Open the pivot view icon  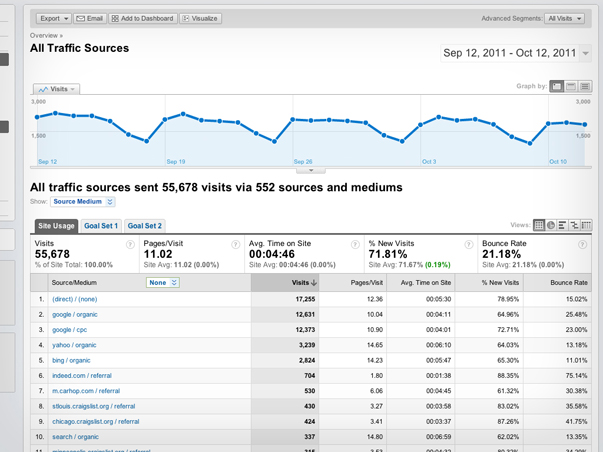(x=586, y=225)
